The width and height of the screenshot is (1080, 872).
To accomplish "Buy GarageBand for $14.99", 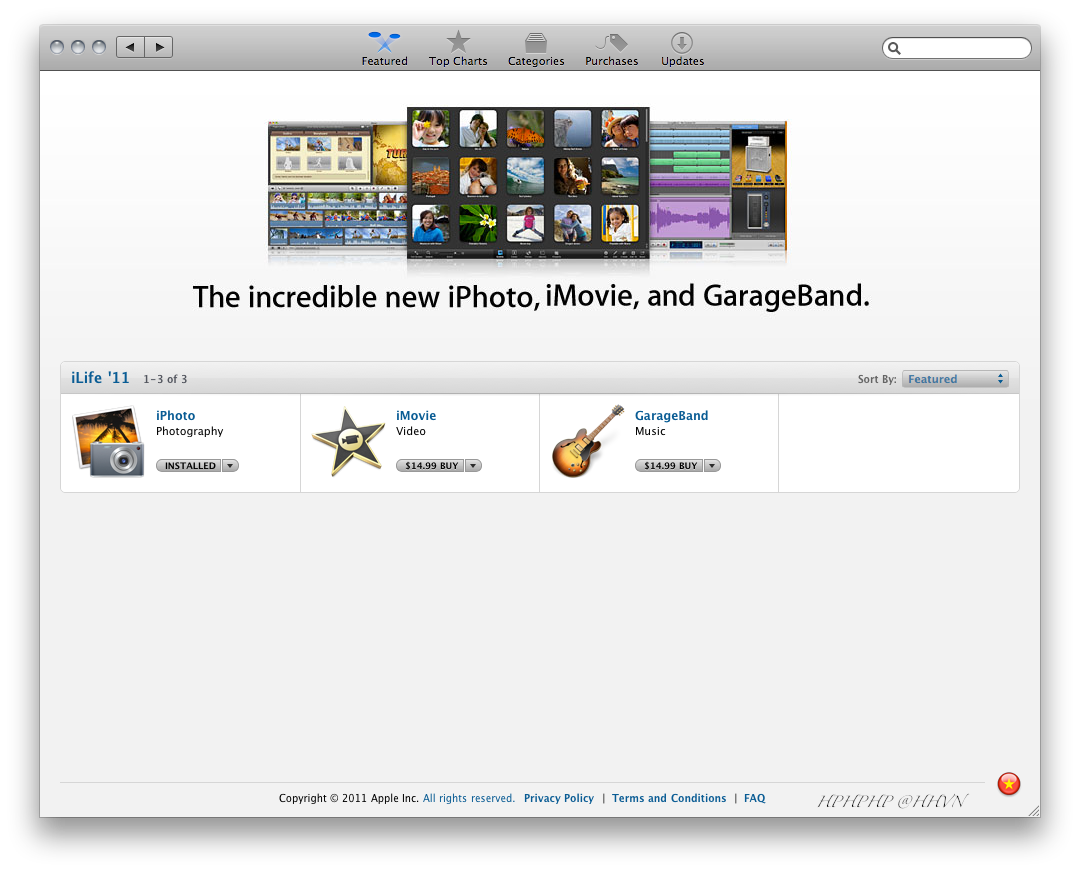I will click(670, 465).
